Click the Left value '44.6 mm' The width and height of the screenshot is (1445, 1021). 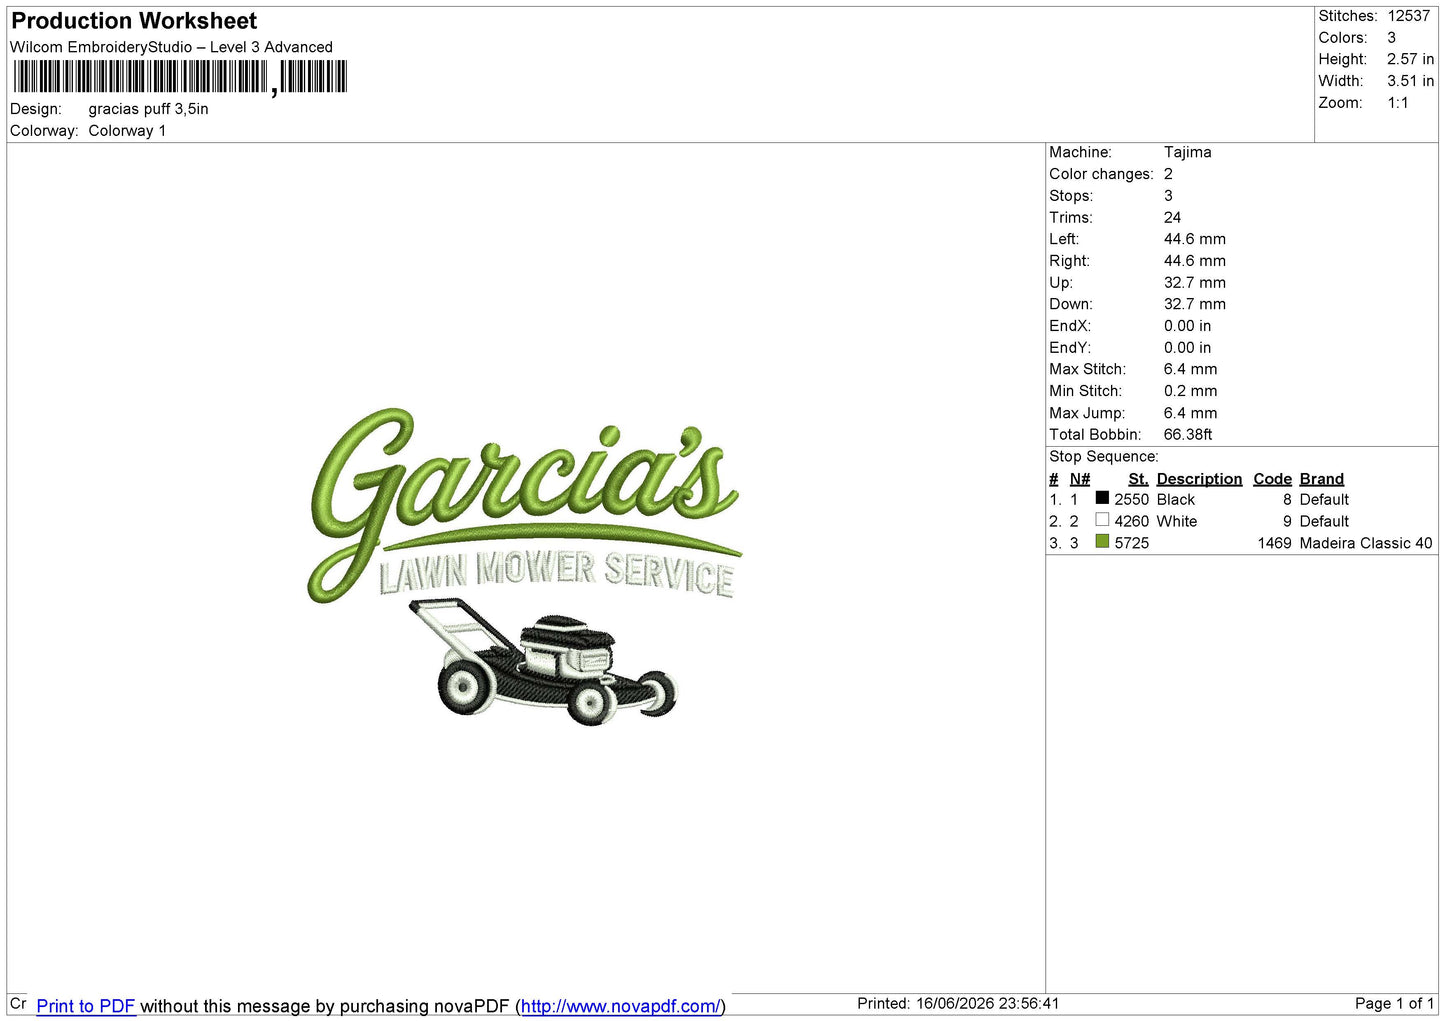1194,239
